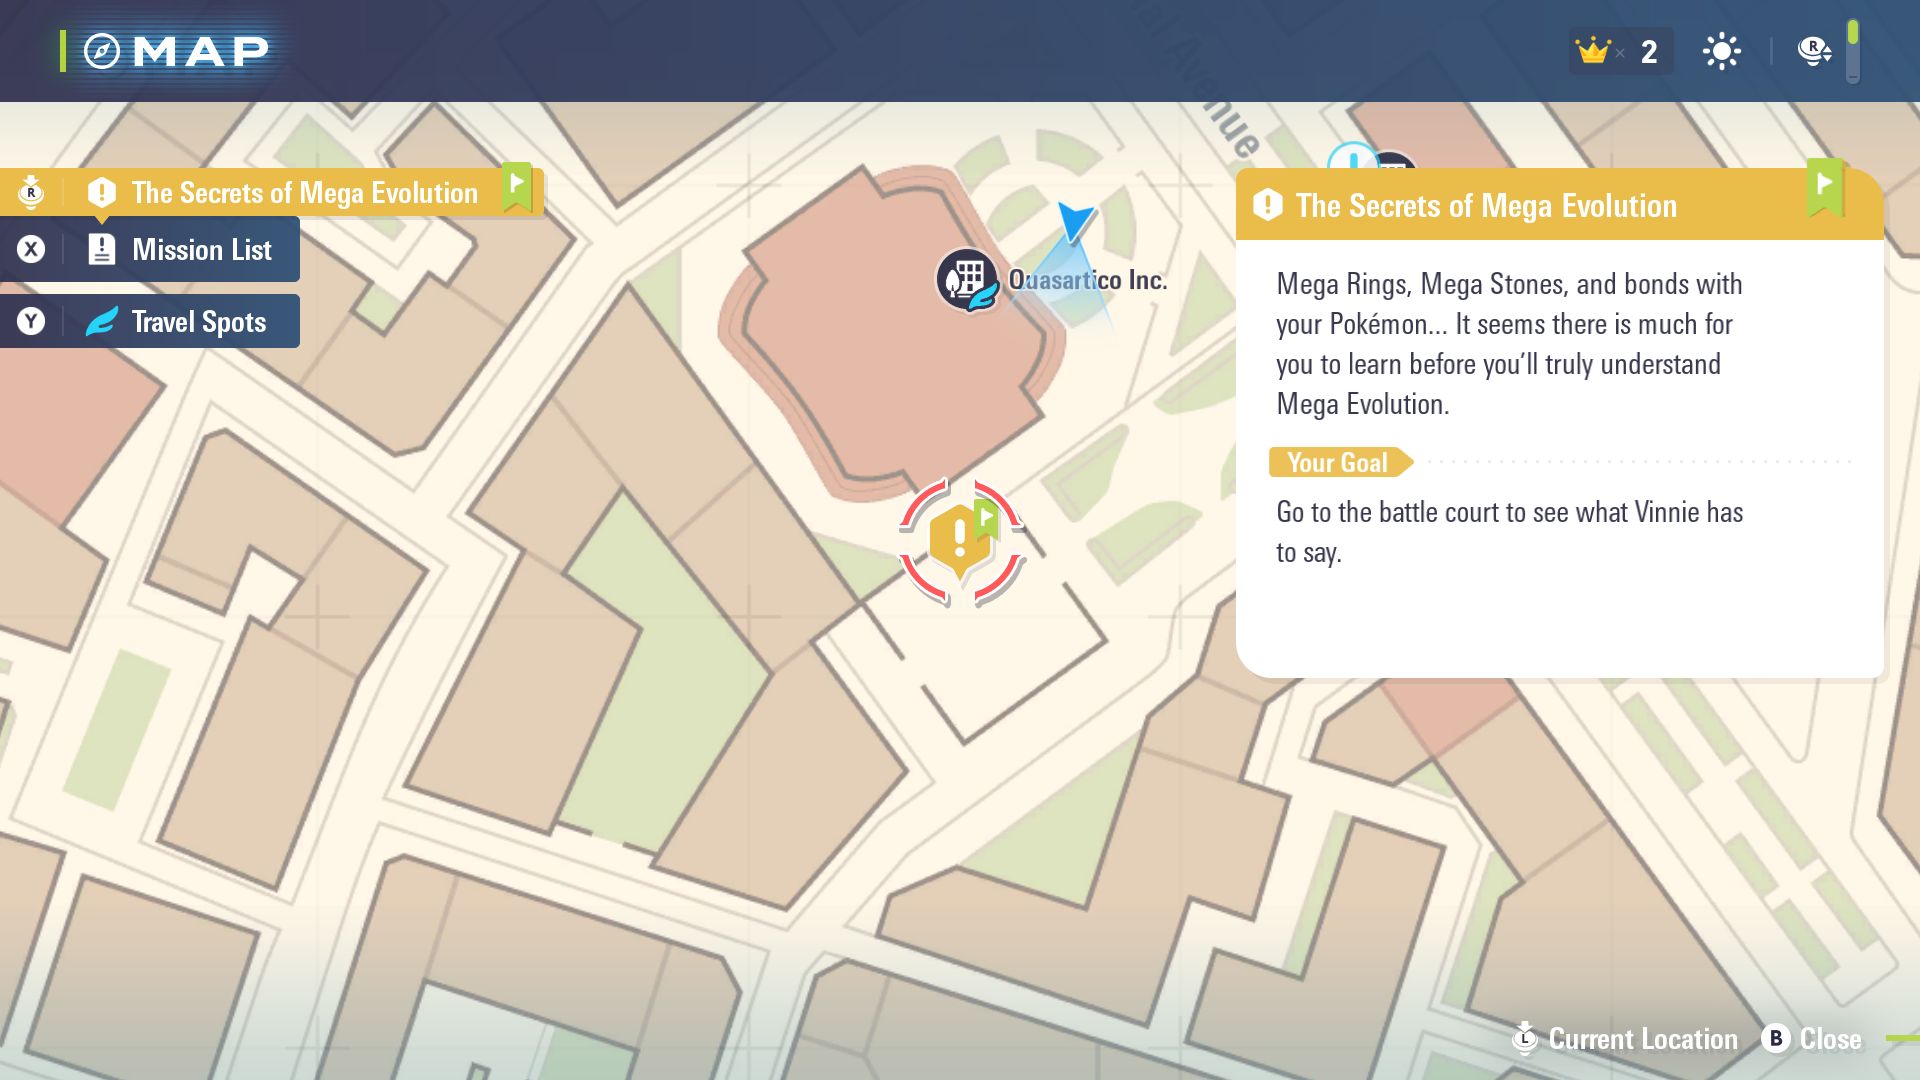1920x1080 pixels.
Task: Click the gold crown counter icon
Action: point(1592,51)
